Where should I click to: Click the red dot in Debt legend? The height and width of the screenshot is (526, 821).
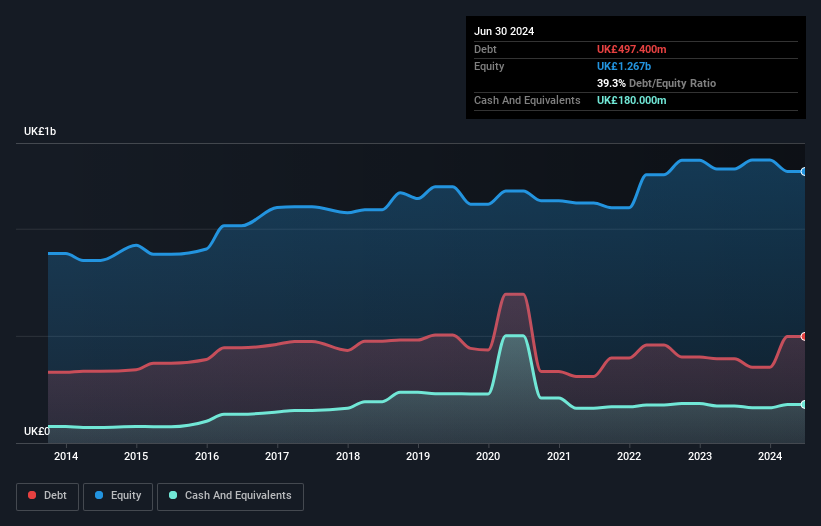click(32, 495)
